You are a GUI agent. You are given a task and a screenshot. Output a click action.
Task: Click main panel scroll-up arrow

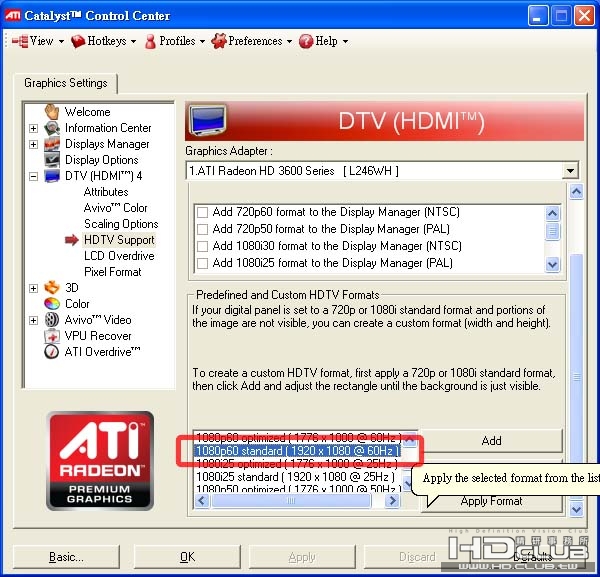click(x=576, y=191)
